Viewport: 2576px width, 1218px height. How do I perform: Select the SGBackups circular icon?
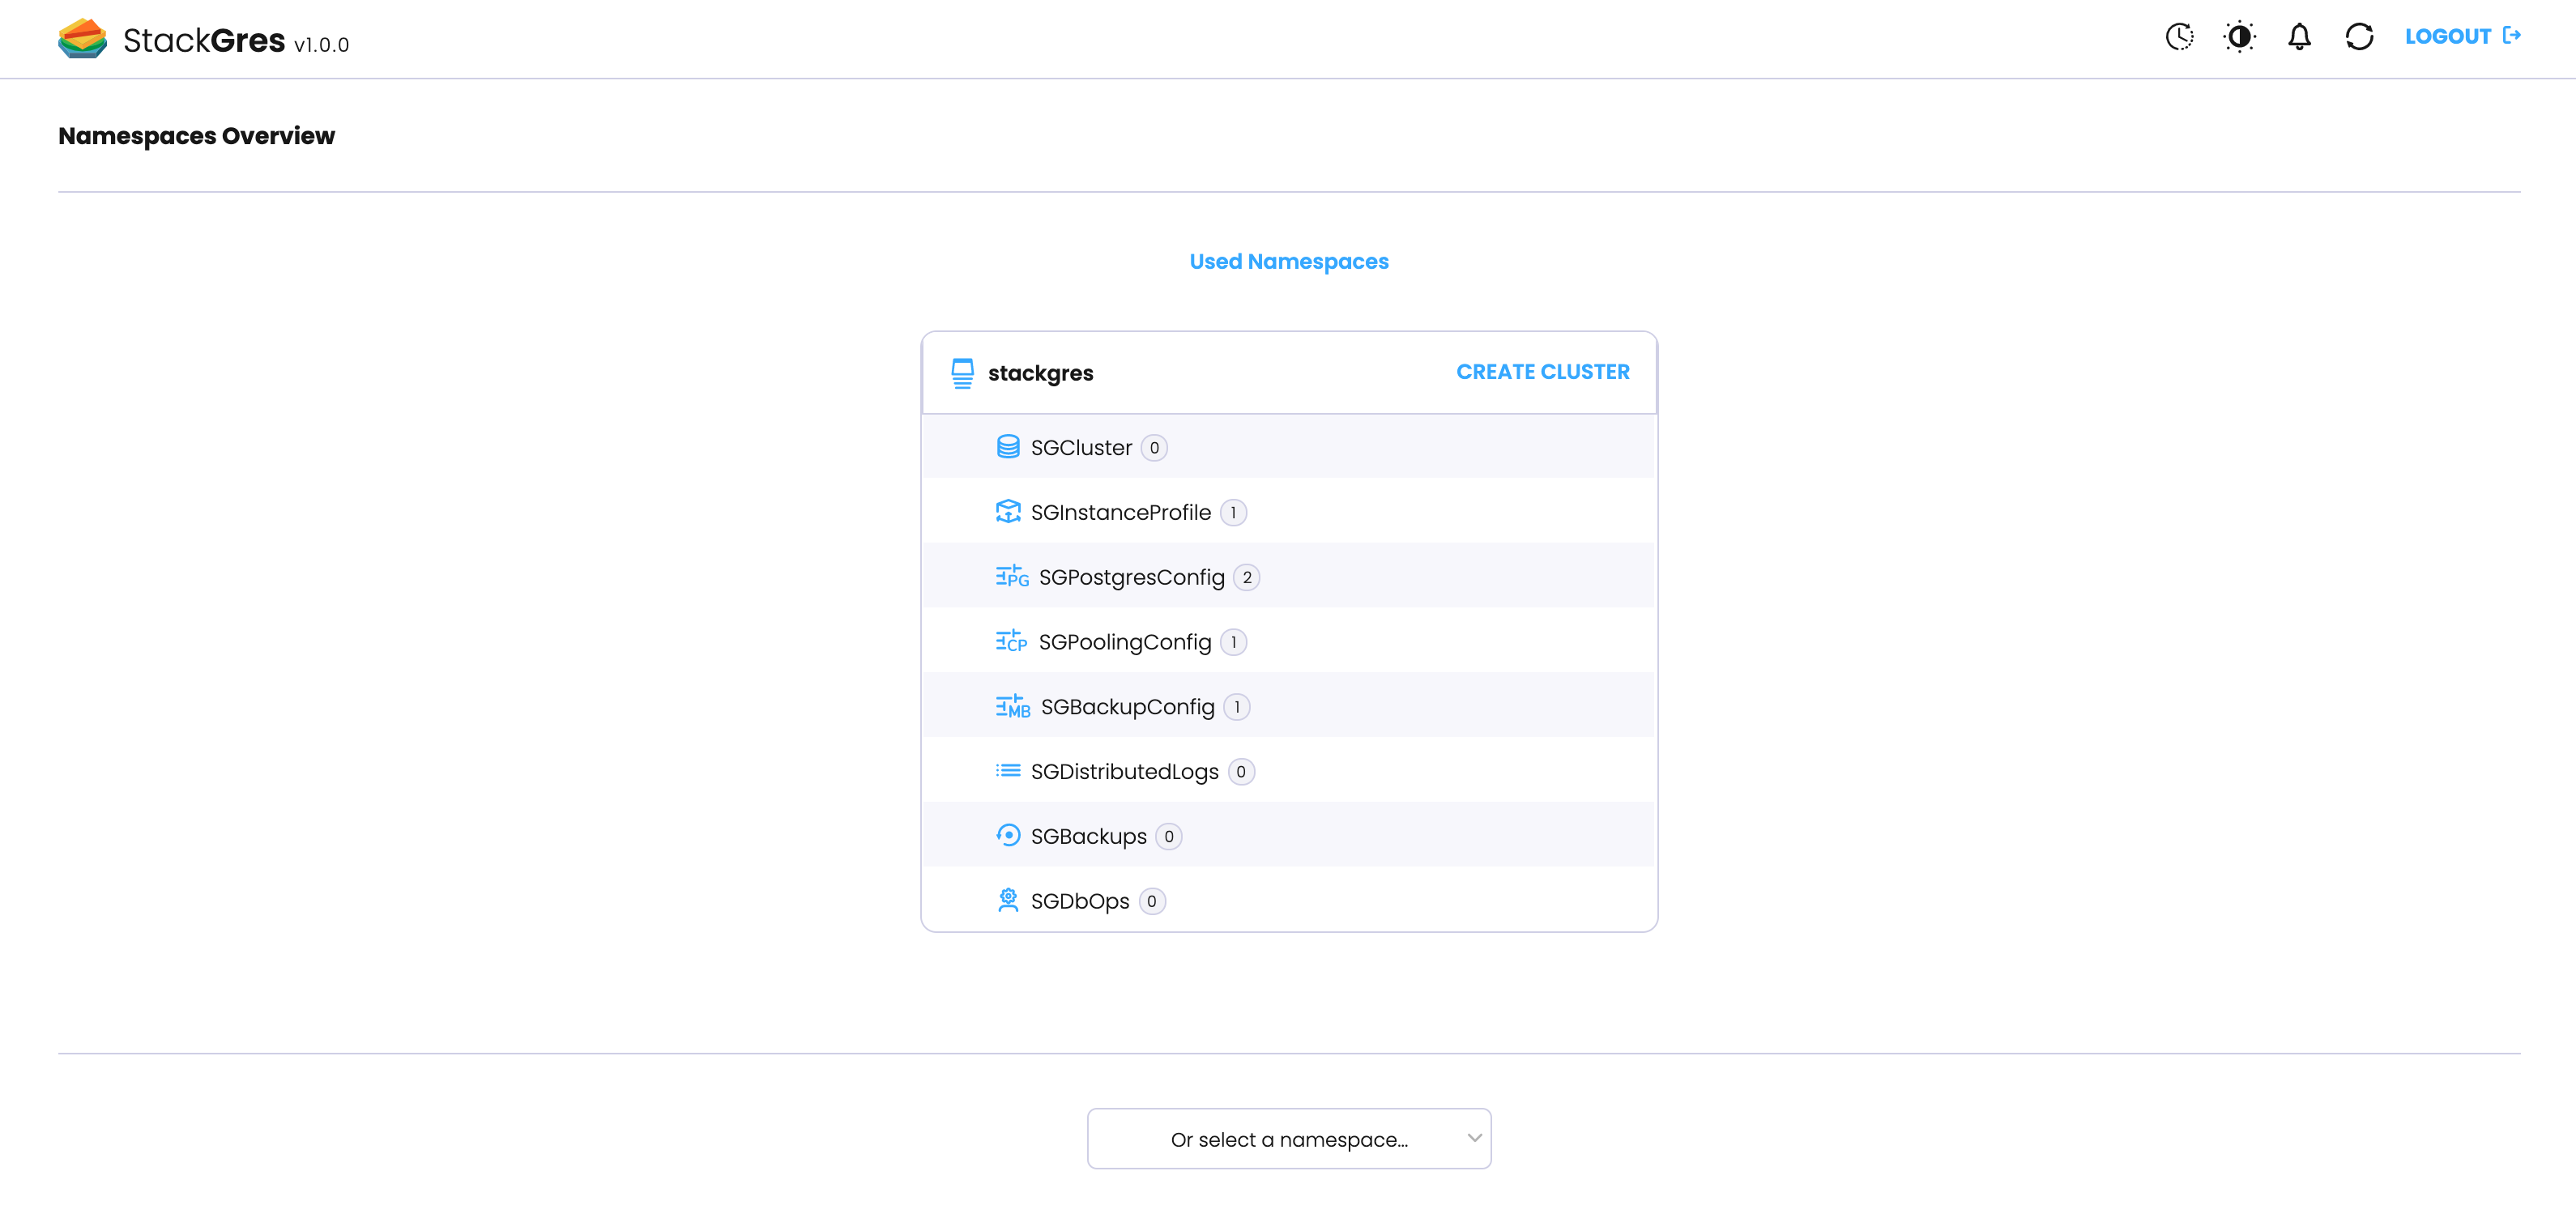[1008, 835]
